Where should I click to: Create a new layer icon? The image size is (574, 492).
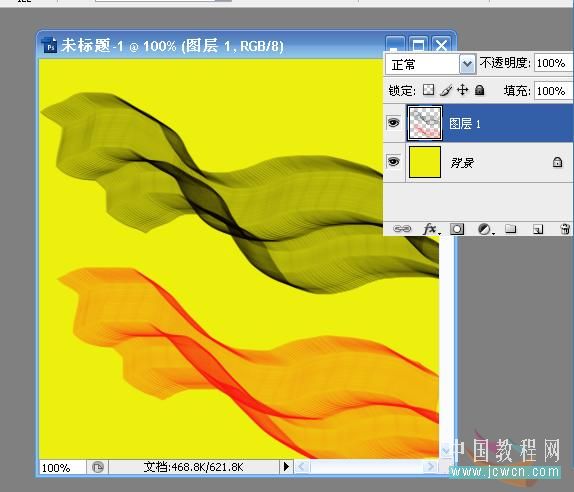click(537, 230)
